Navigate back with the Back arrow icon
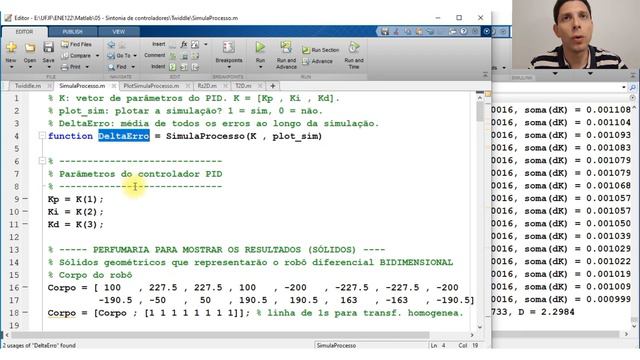Image resolution: width=640 pixels, height=360 pixels. click(111, 44)
